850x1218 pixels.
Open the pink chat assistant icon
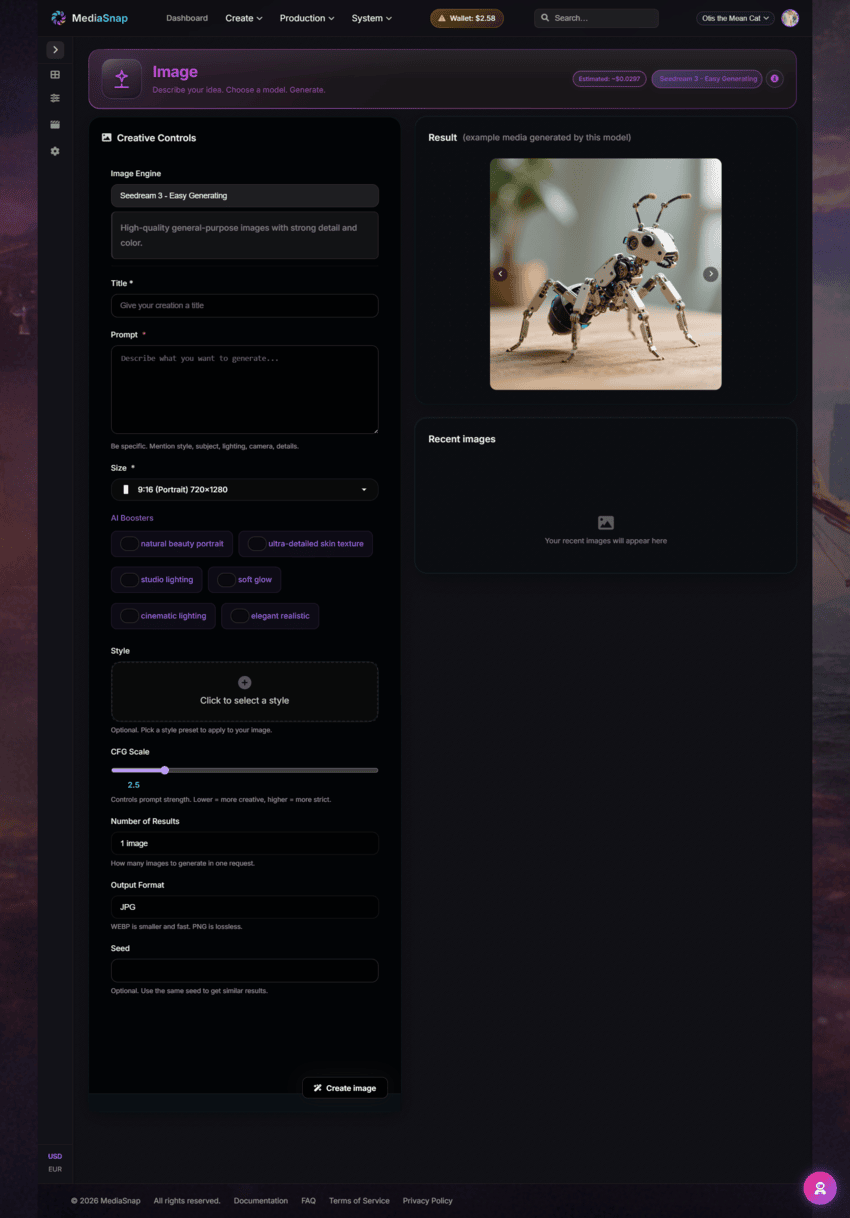819,1188
